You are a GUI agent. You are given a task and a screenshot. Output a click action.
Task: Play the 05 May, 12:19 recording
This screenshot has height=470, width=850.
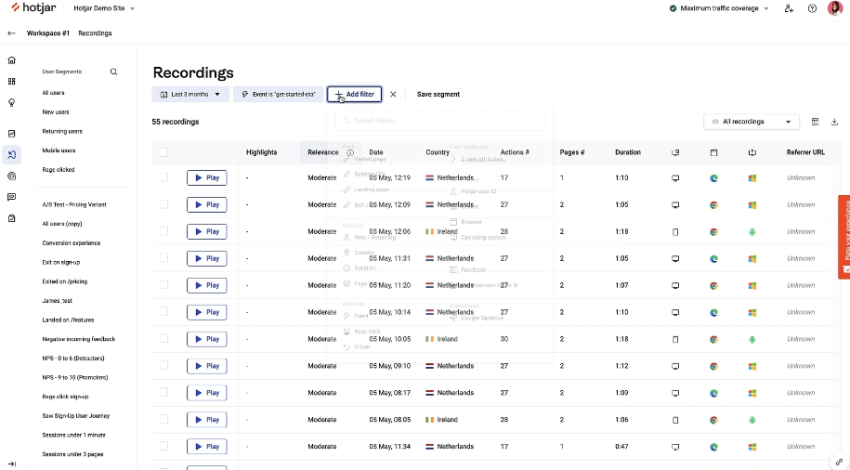pos(207,178)
